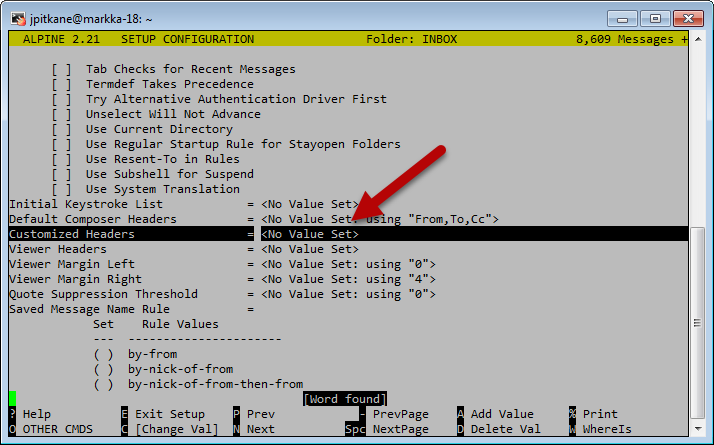The height and width of the screenshot is (445, 714).
Task: Toggle Use Resent-To in Rules checkbox
Action: [61, 159]
